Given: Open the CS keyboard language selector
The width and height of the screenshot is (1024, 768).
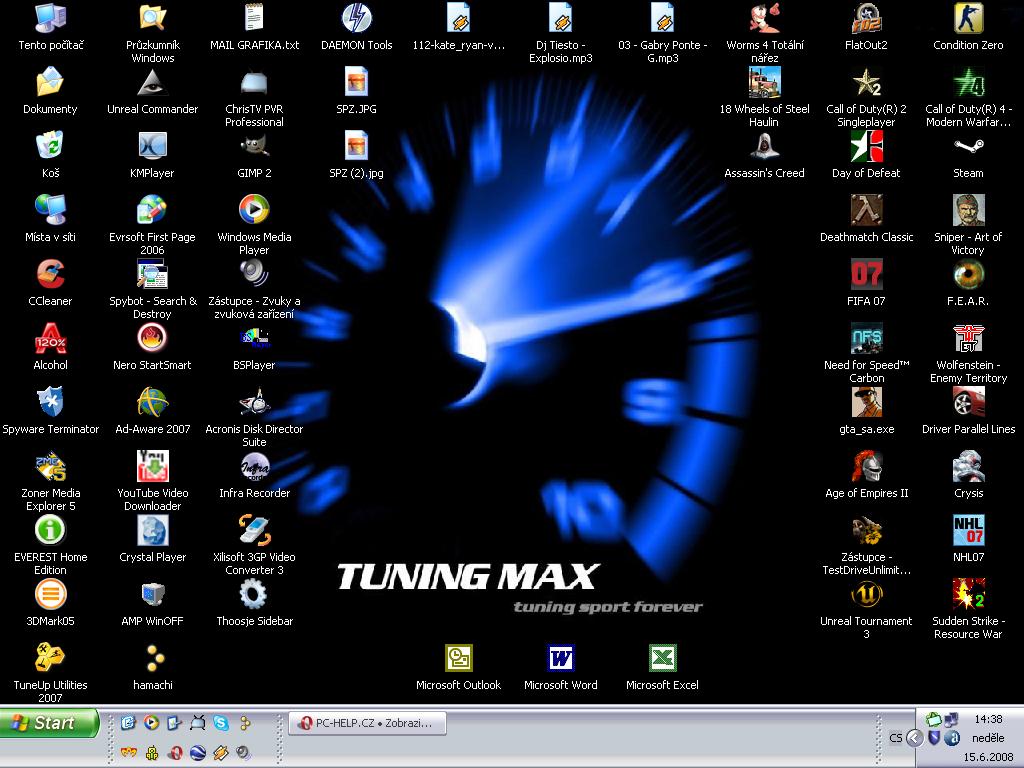Looking at the screenshot, I should [x=895, y=738].
